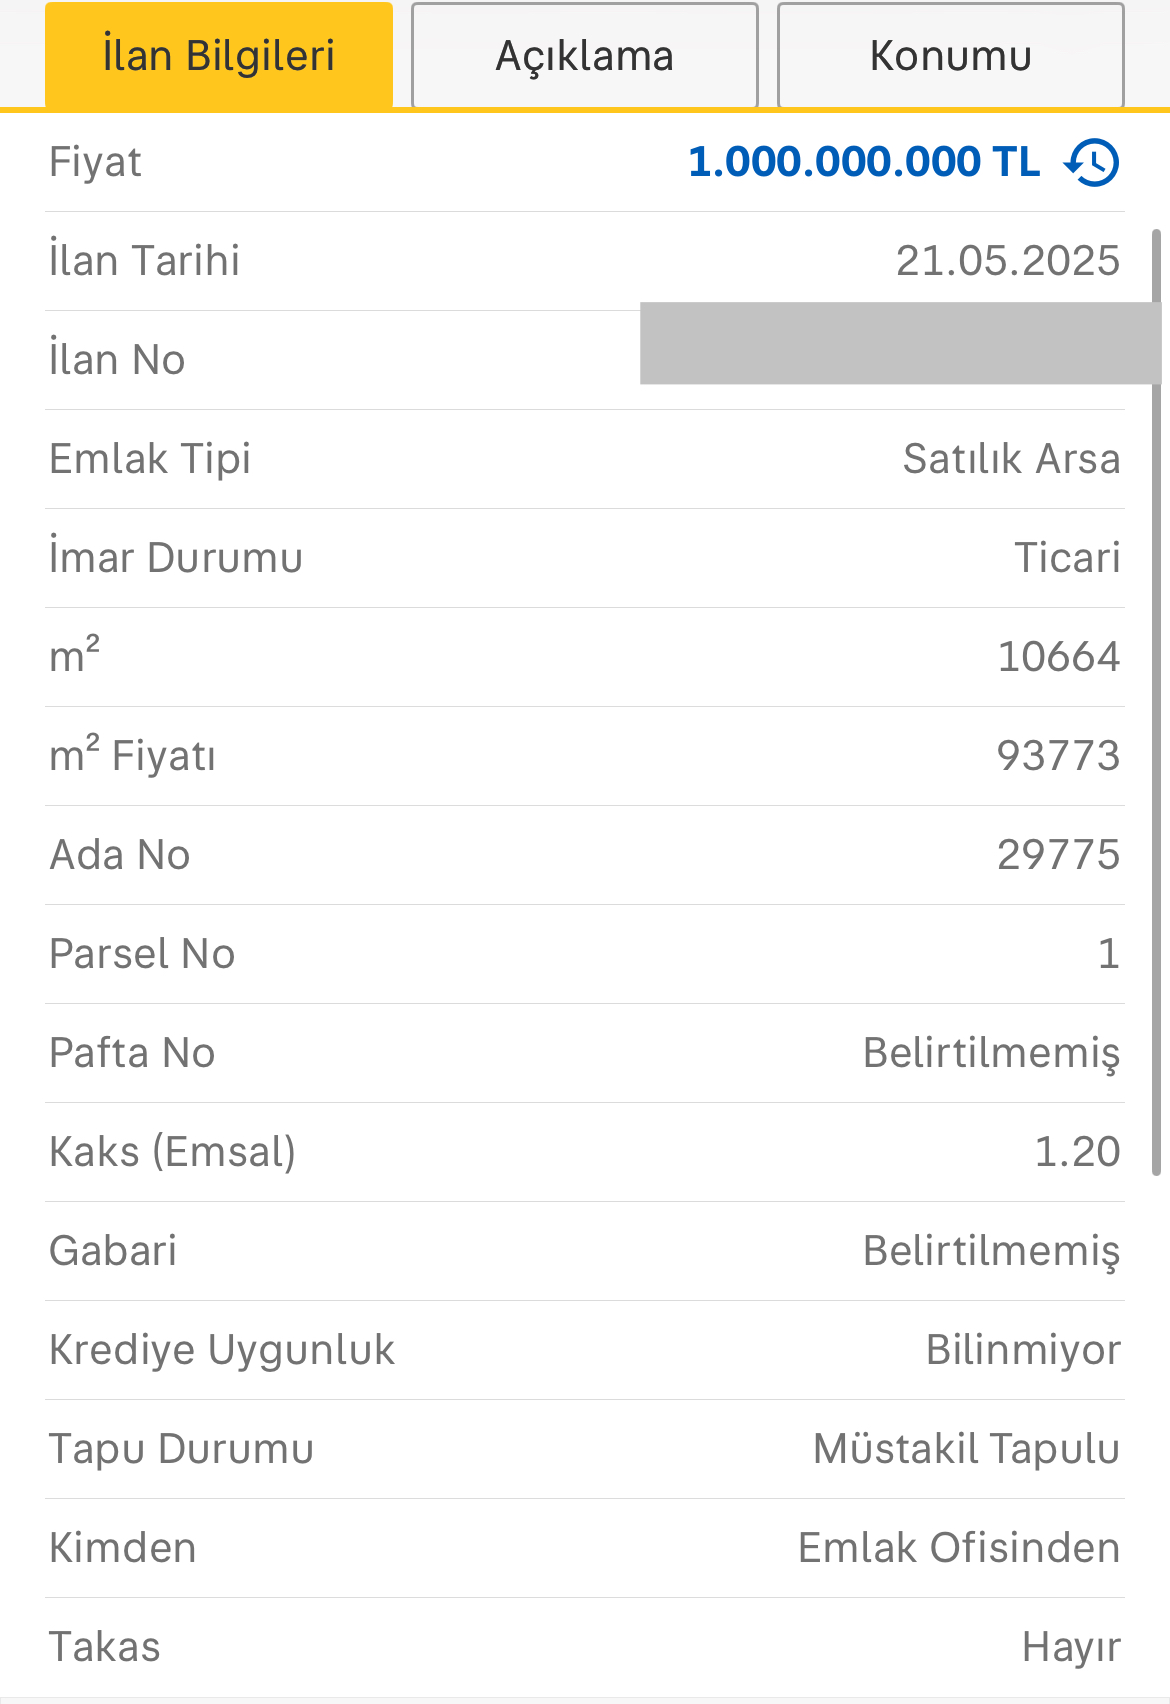The height and width of the screenshot is (1704, 1170).
Task: Switch to the Konumu tab
Action: (950, 56)
